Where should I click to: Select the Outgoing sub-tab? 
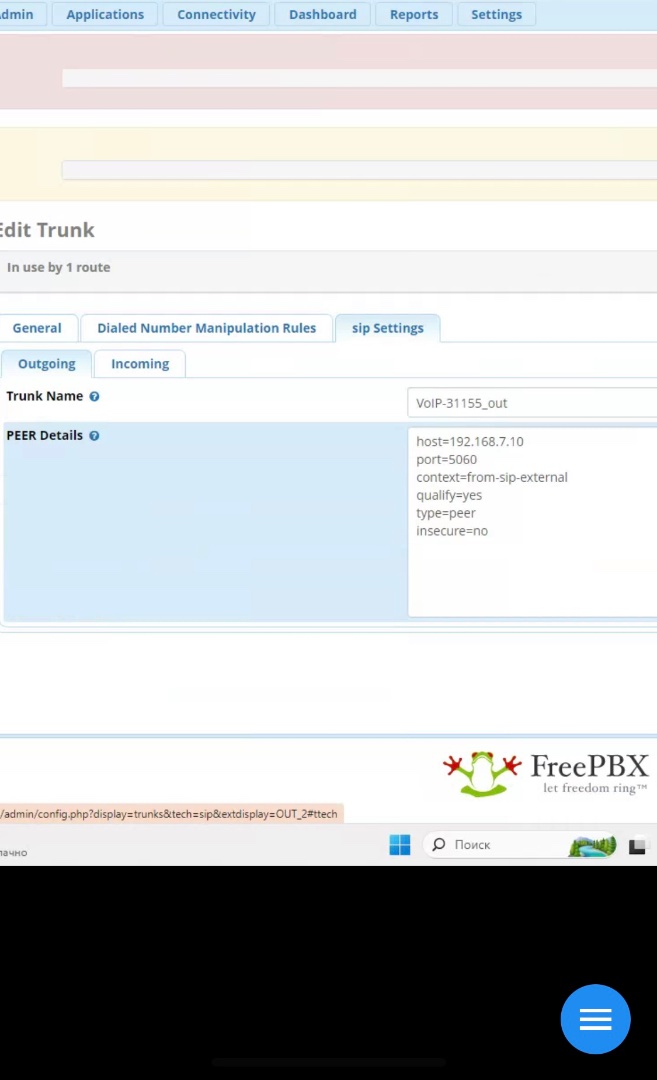47,364
